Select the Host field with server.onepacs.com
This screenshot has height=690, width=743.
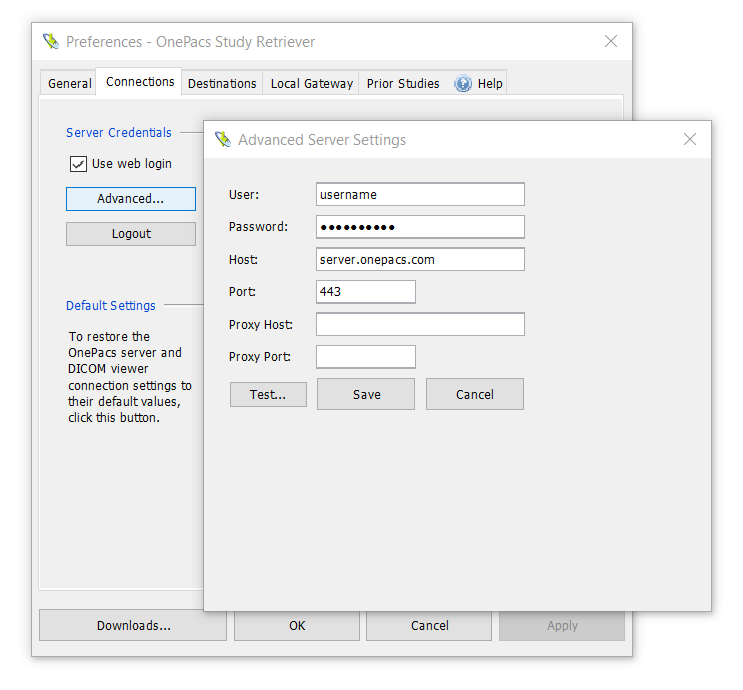click(420, 259)
